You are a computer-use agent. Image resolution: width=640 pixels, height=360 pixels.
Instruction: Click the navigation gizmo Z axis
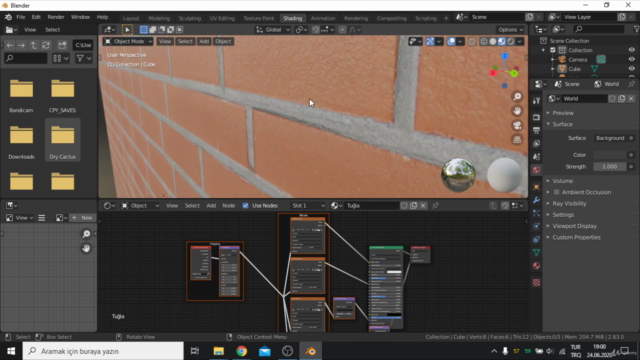point(505,56)
